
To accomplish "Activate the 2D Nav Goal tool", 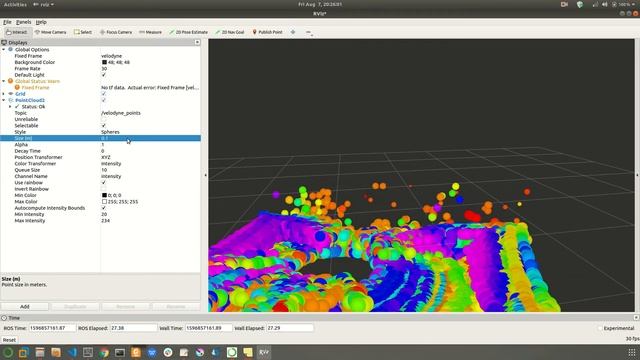I will click(229, 32).
